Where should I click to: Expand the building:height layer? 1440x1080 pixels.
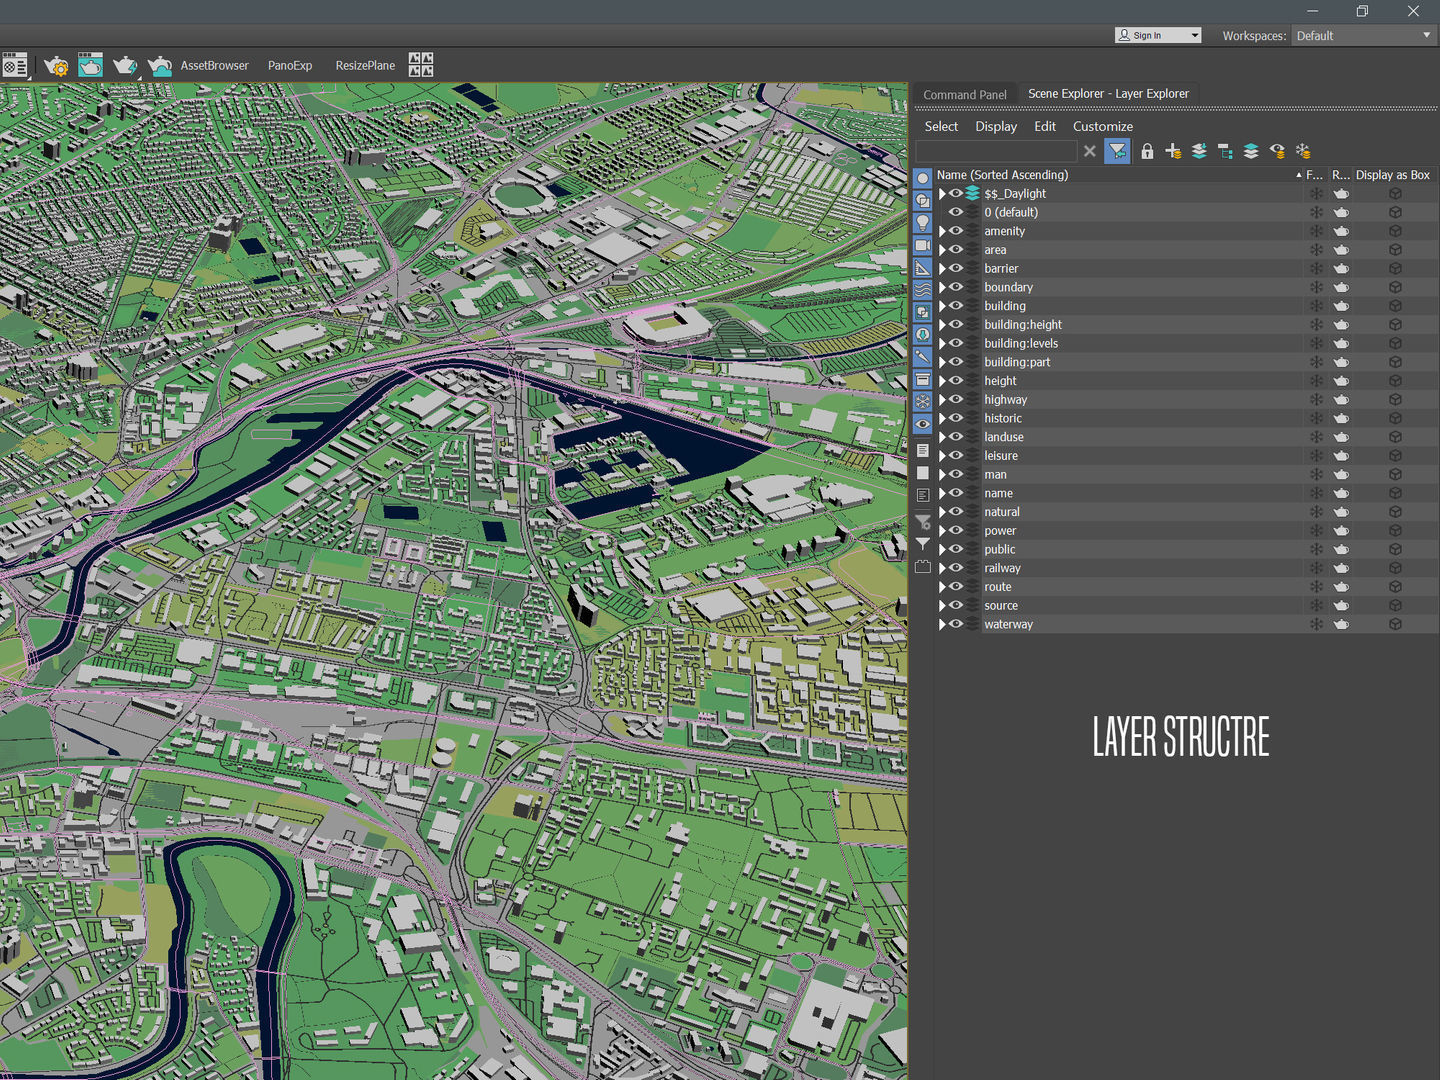[942, 324]
